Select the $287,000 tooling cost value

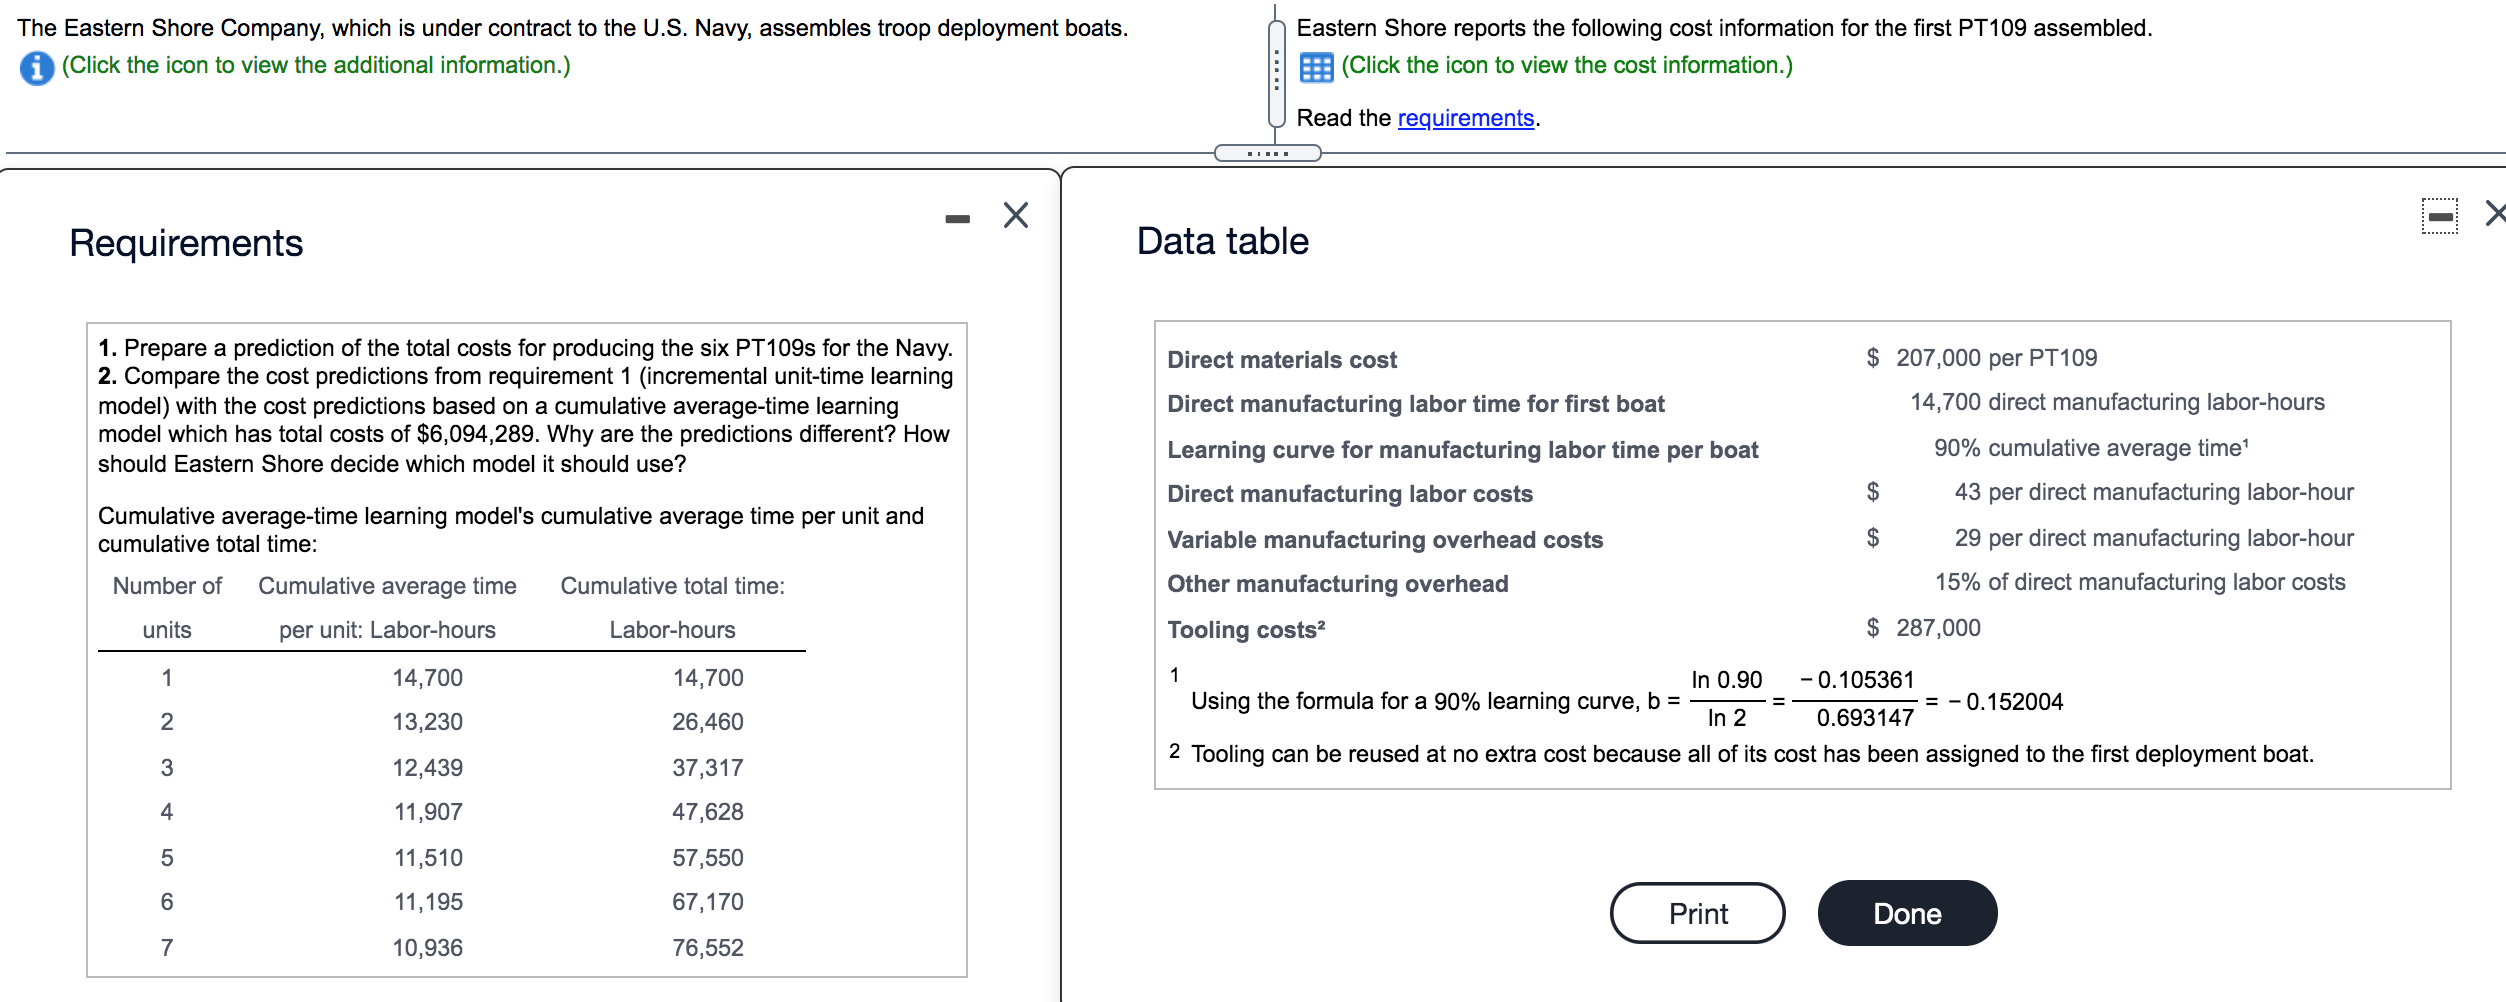tap(1923, 628)
